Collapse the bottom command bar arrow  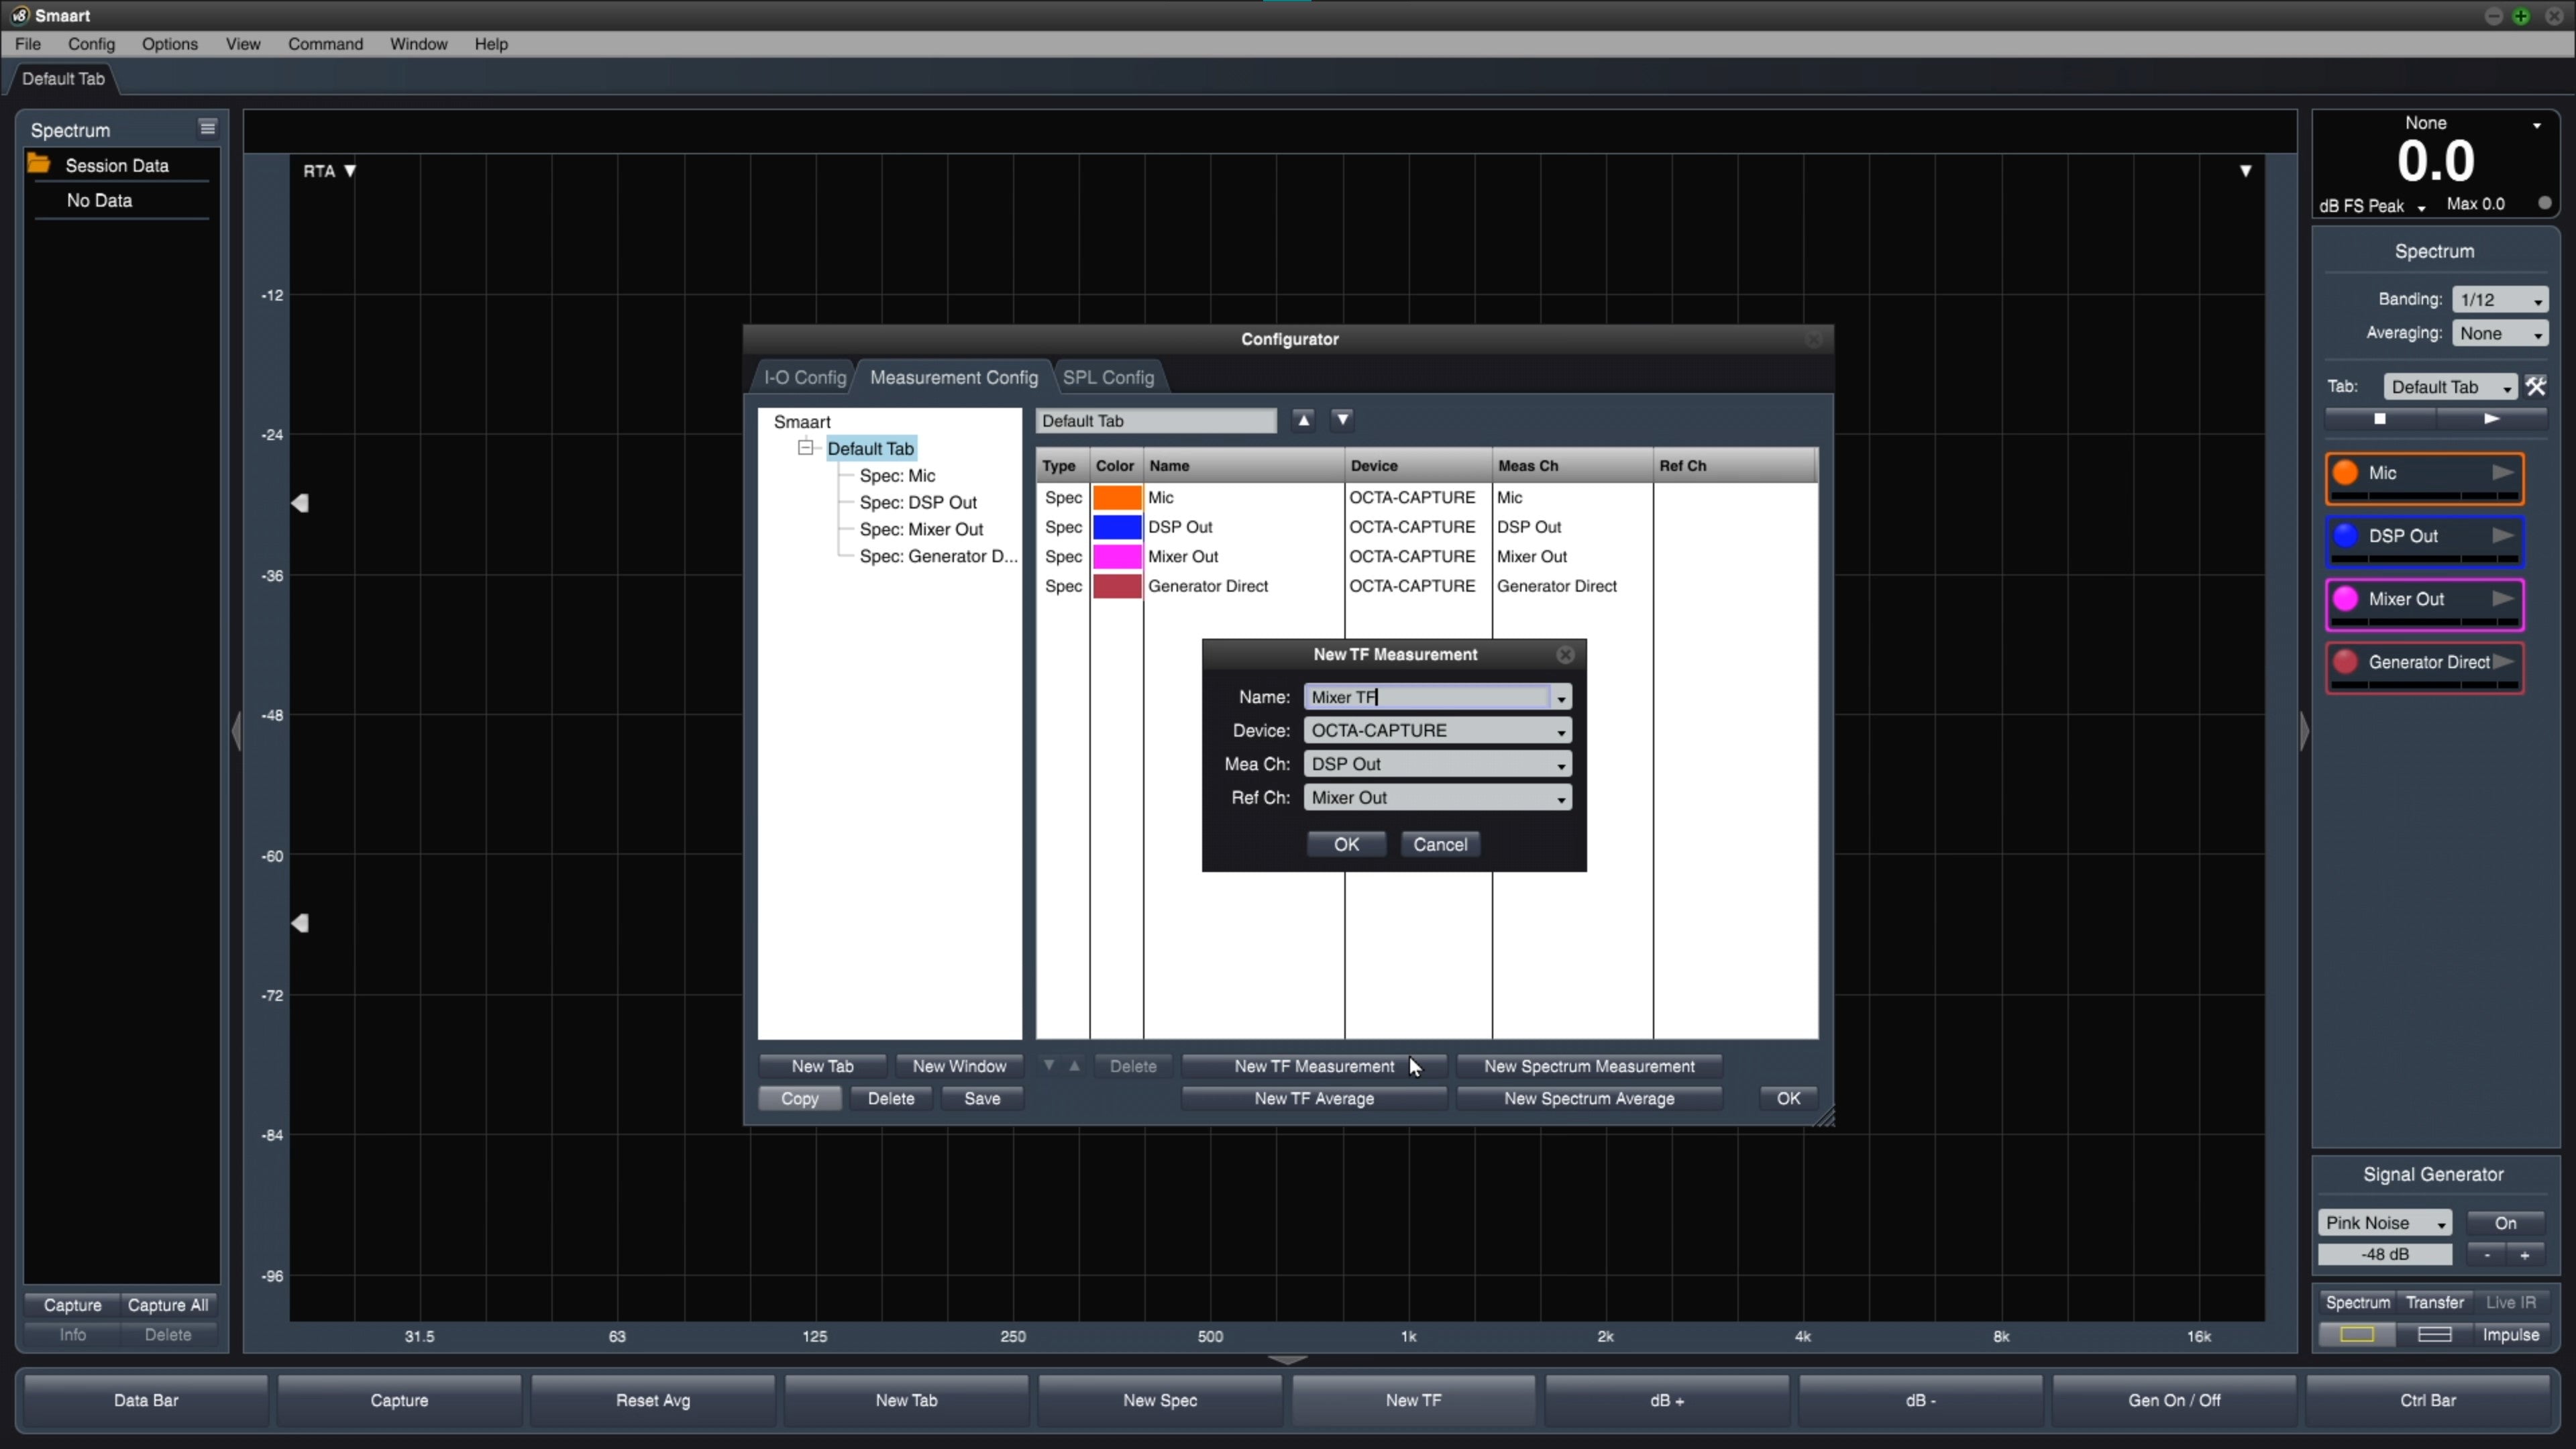1287,1360
